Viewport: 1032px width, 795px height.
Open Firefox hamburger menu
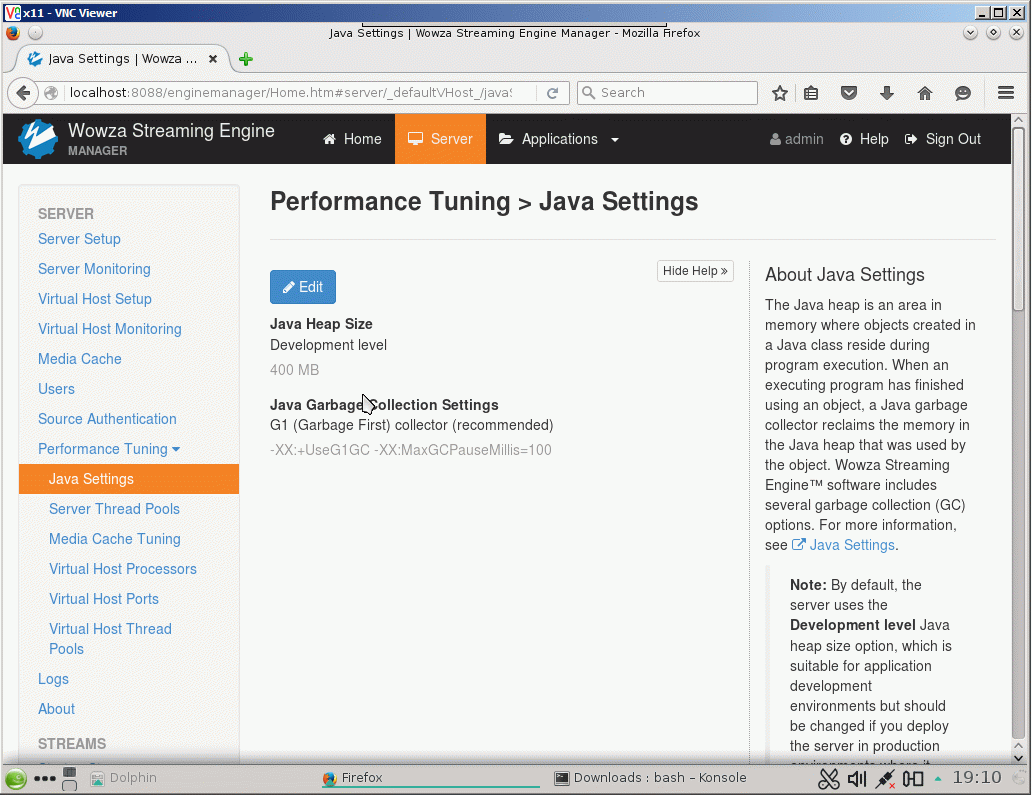1006,93
